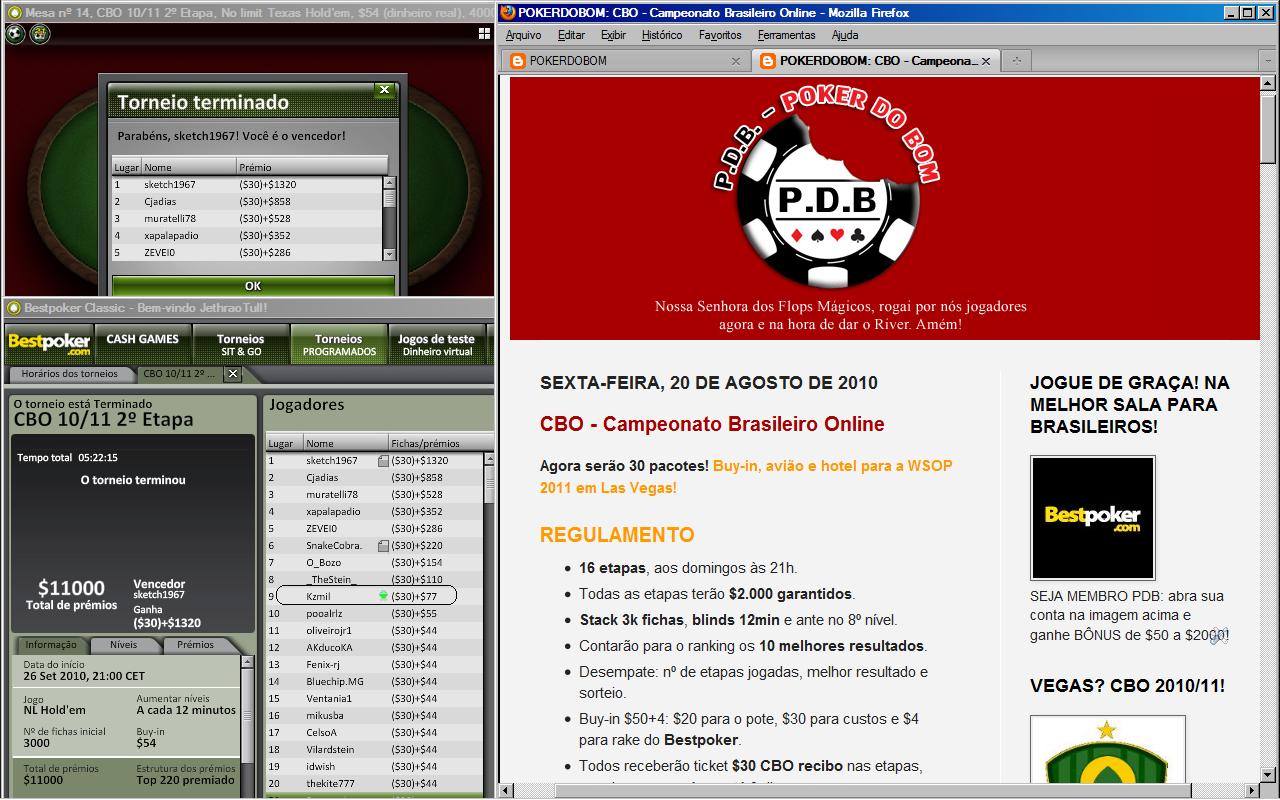Click up arrow of Jogadores list scrollbar
This screenshot has height=800, width=1280.
(489, 460)
